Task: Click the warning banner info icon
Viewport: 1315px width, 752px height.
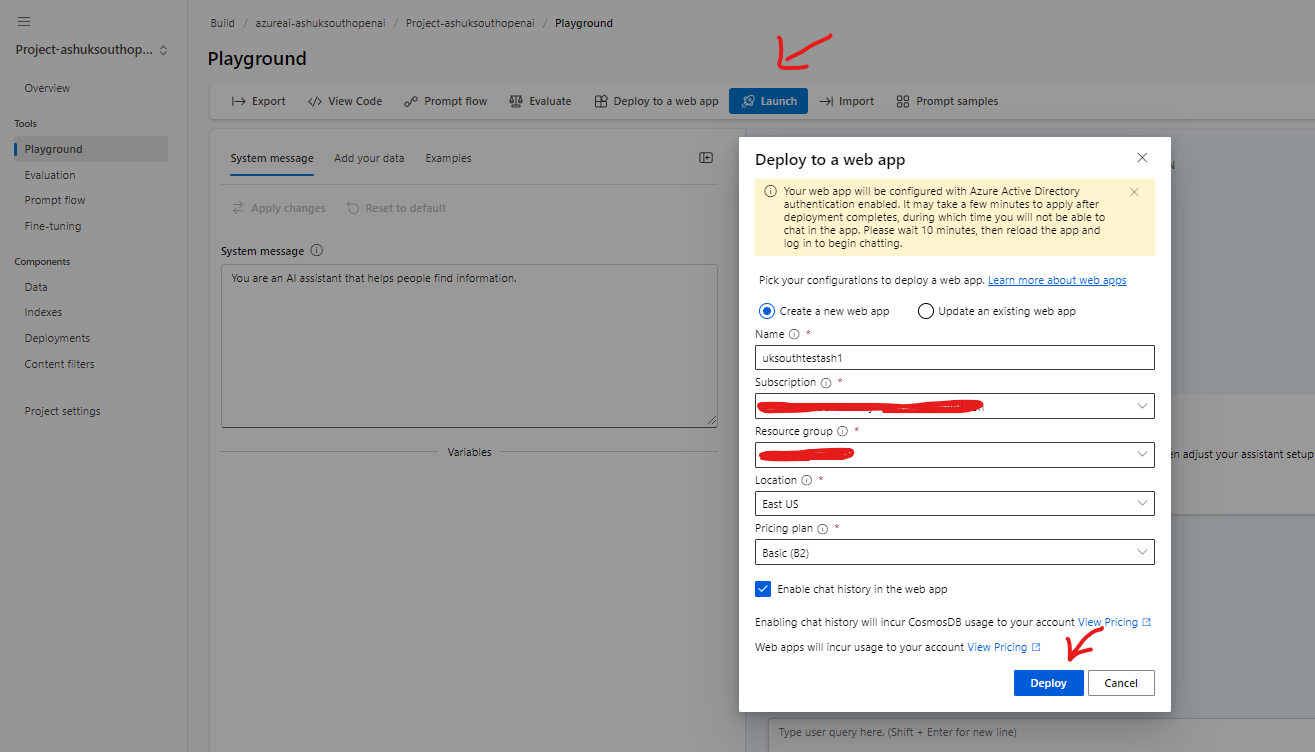Action: 770,191
